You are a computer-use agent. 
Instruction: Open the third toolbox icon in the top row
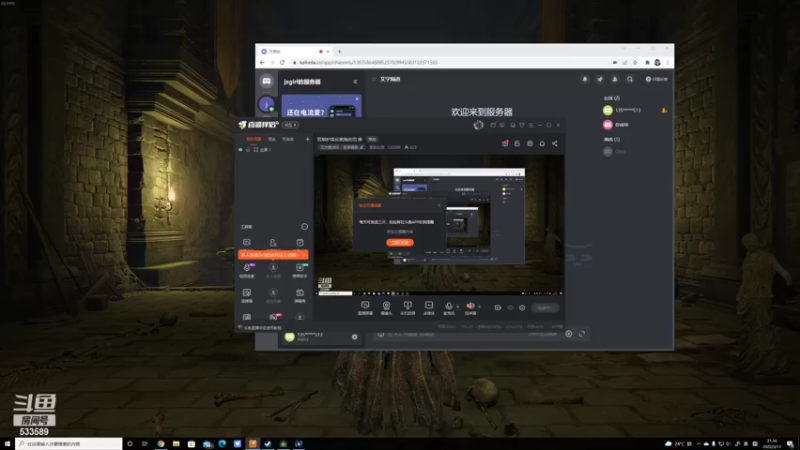[300, 242]
